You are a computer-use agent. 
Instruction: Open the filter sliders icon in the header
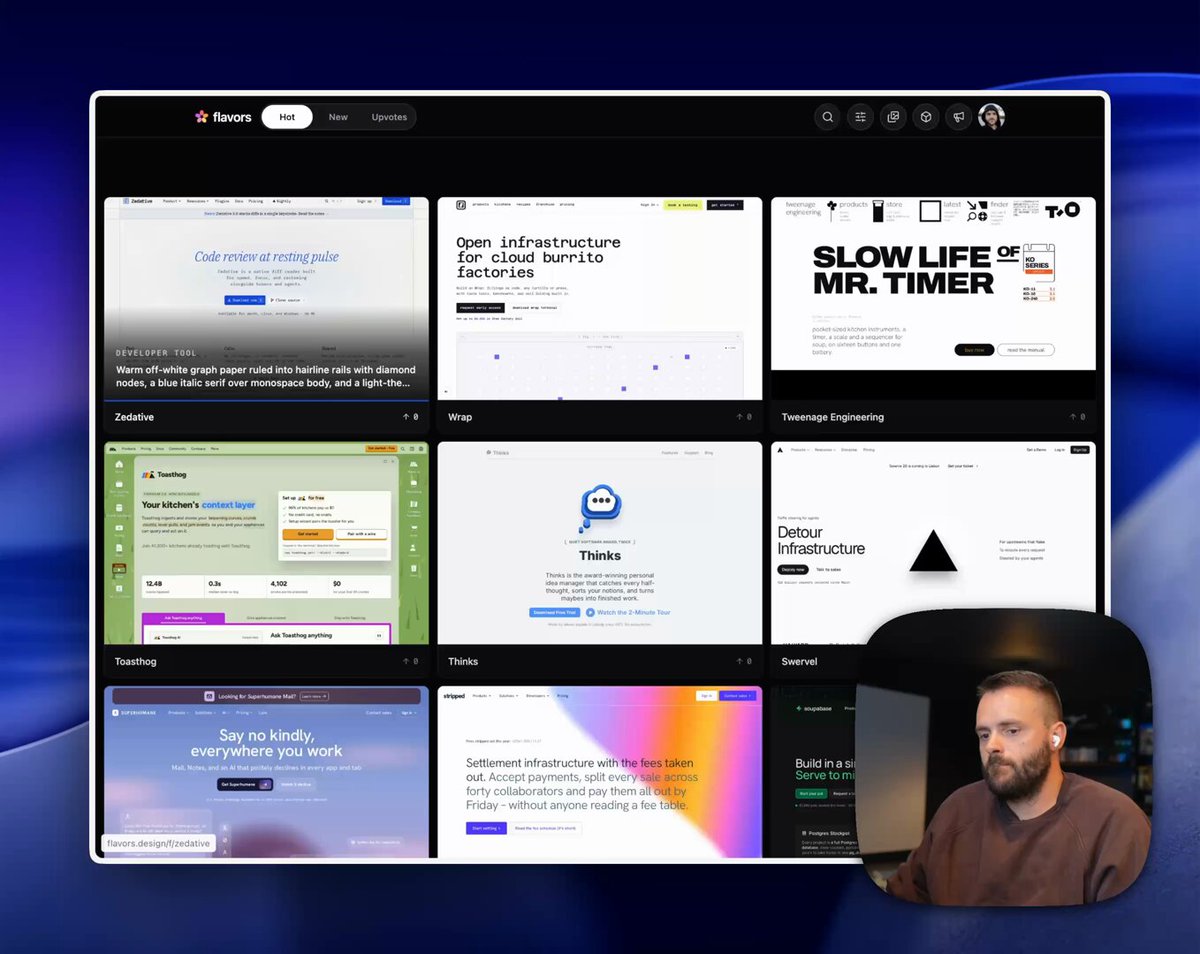click(x=860, y=117)
